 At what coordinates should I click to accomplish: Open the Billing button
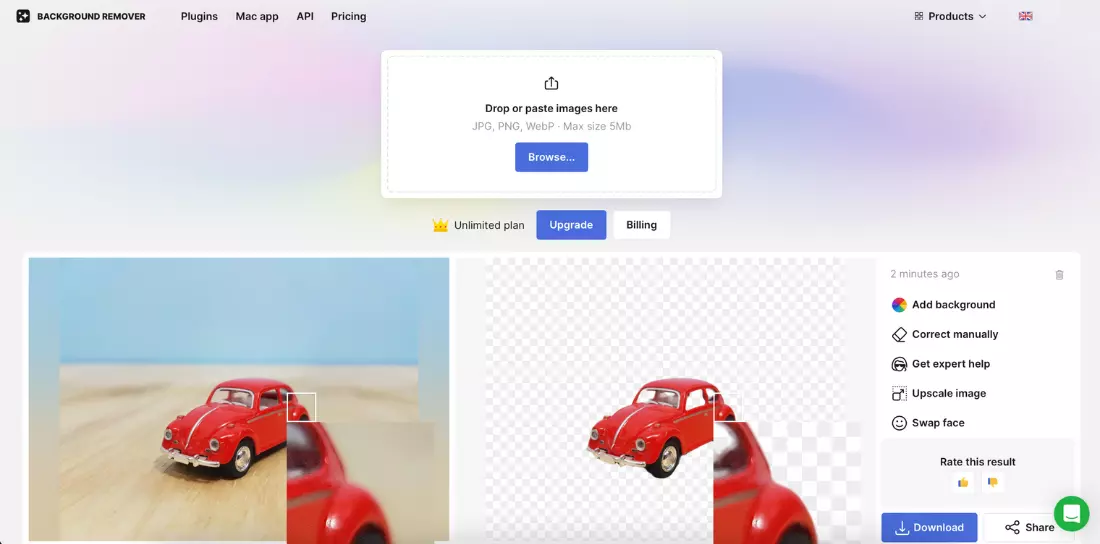[x=641, y=225]
